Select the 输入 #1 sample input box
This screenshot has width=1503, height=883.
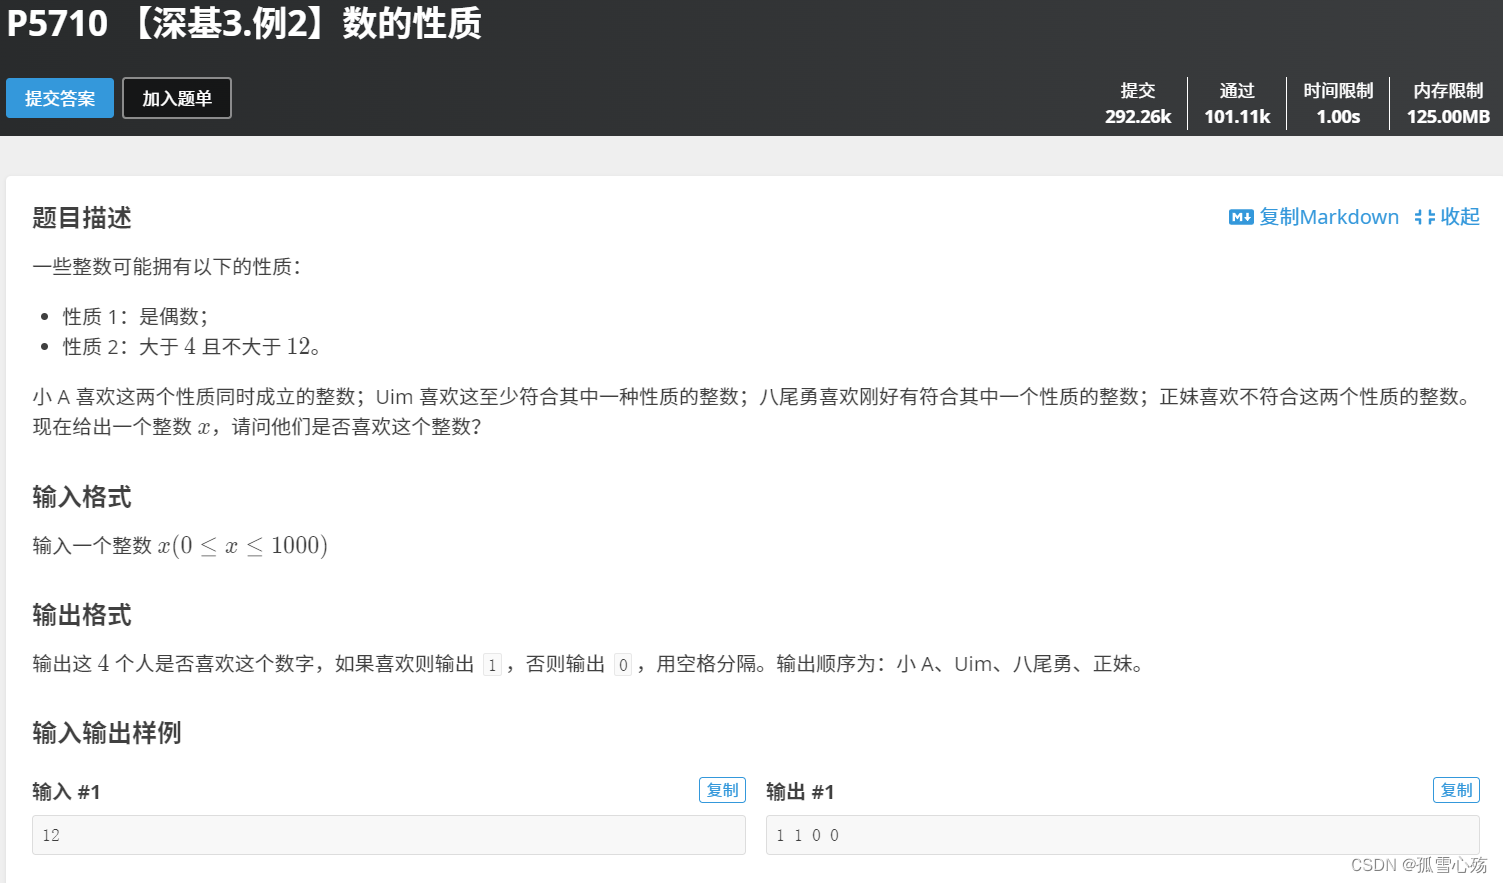[388, 834]
